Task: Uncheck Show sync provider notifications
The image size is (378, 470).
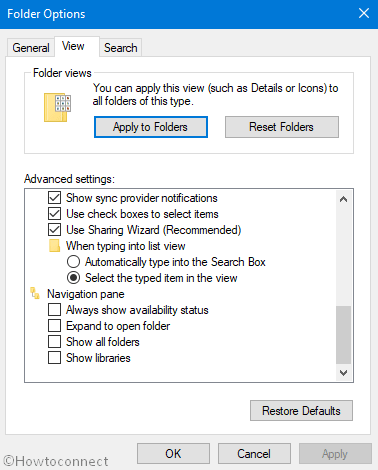Action: [54, 198]
